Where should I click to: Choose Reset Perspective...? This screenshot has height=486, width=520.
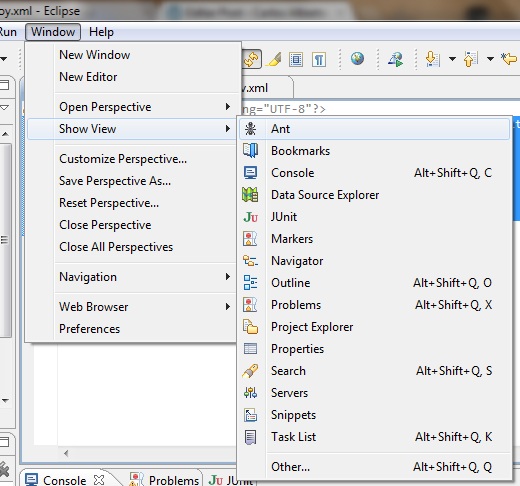[x=133, y=203]
